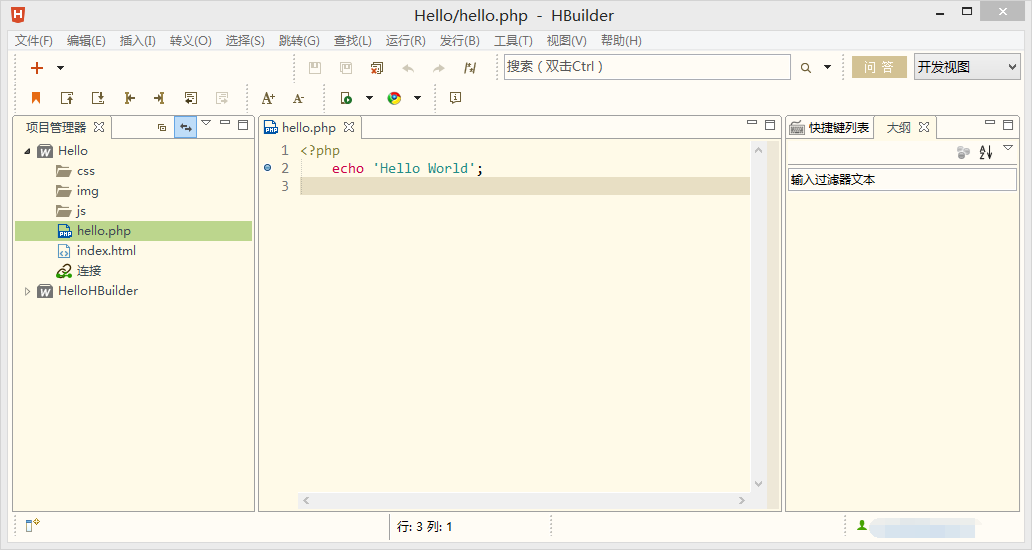This screenshot has width=1032, height=550.
Task: Click the Chrome browser icon
Action: pyautogui.click(x=394, y=98)
